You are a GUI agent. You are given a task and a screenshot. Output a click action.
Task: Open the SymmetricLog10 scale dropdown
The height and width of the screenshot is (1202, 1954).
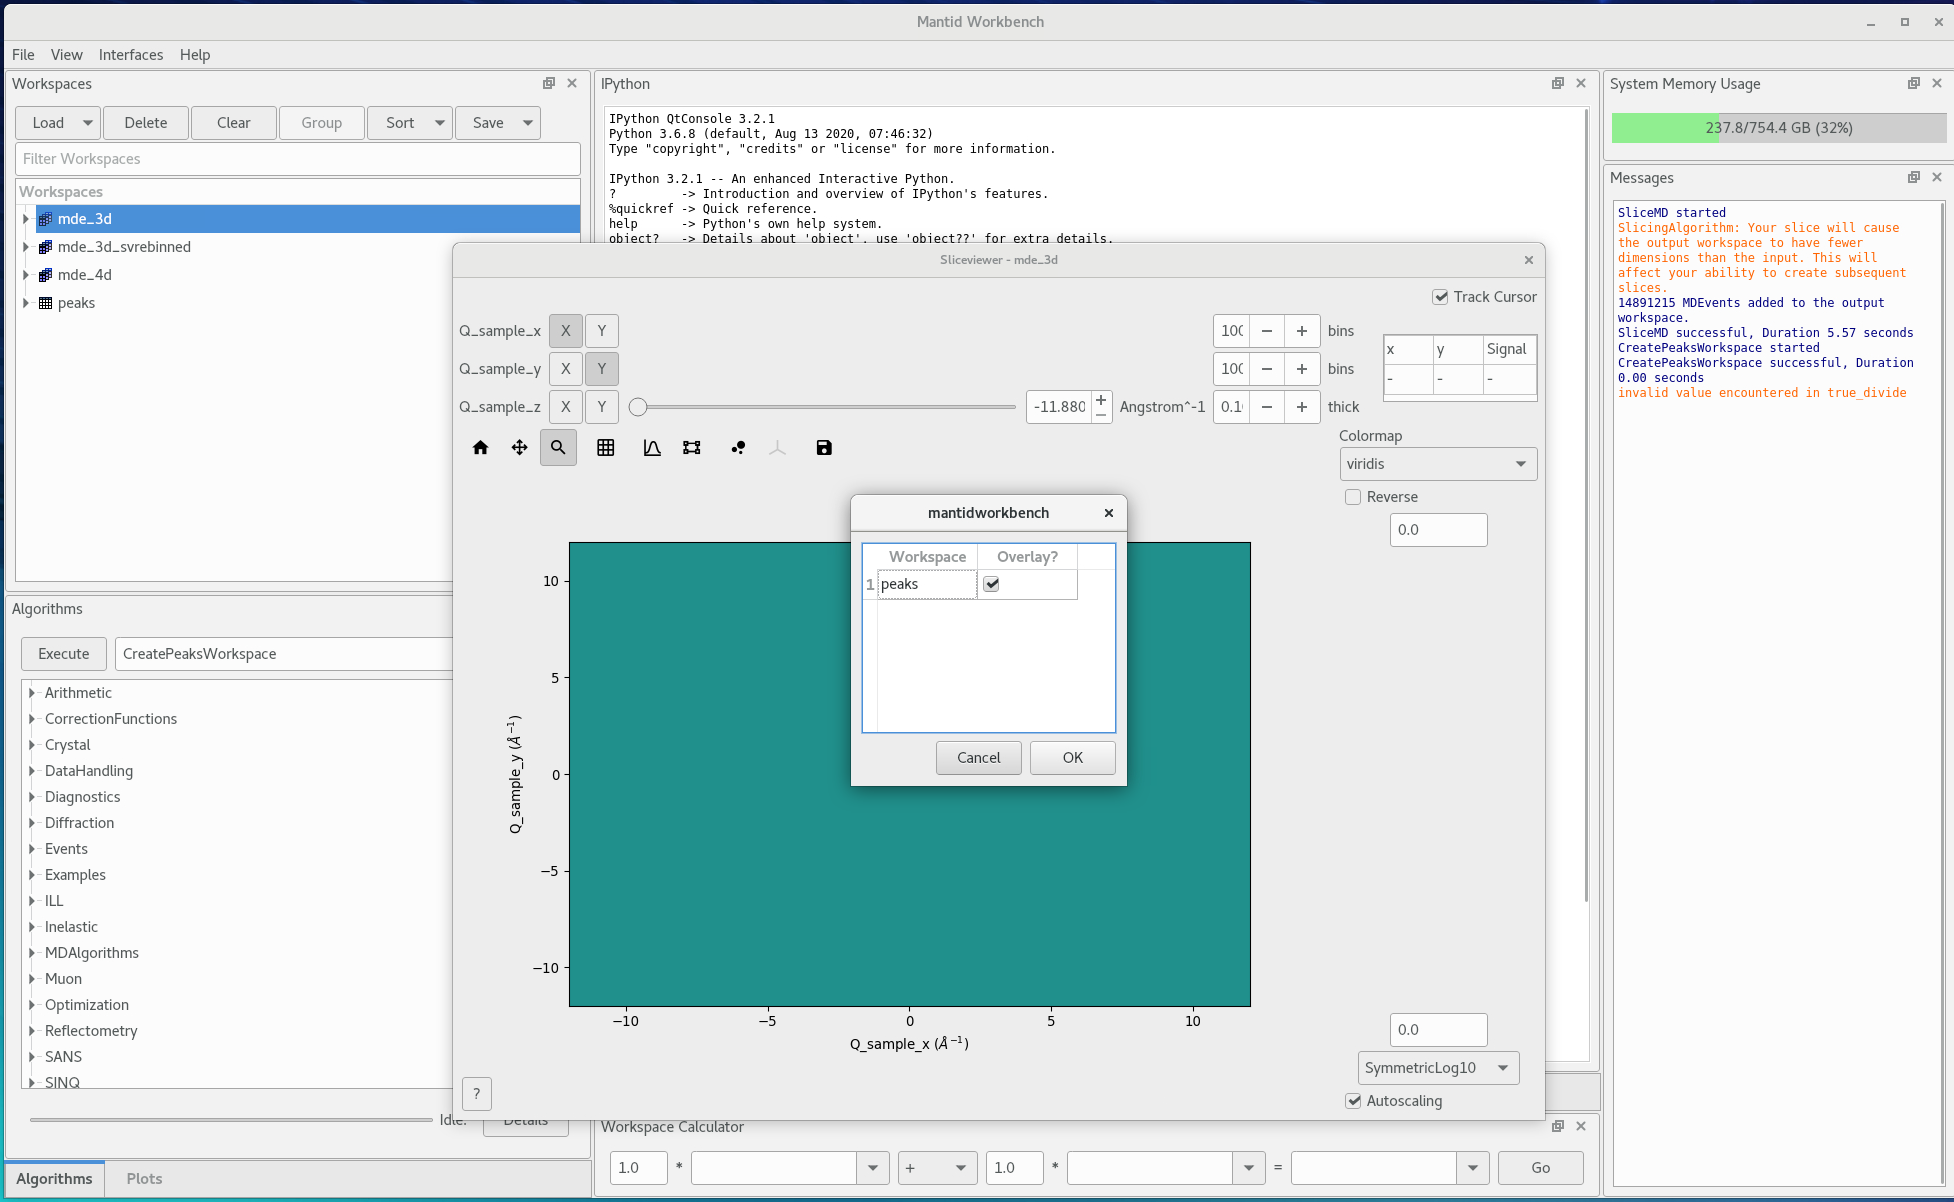(x=1437, y=1068)
